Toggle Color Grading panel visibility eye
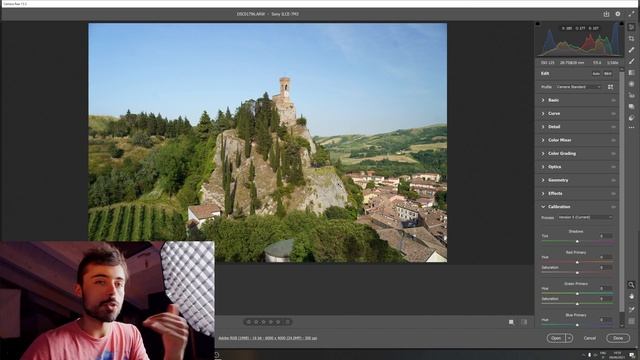The image size is (640, 360). click(x=613, y=153)
